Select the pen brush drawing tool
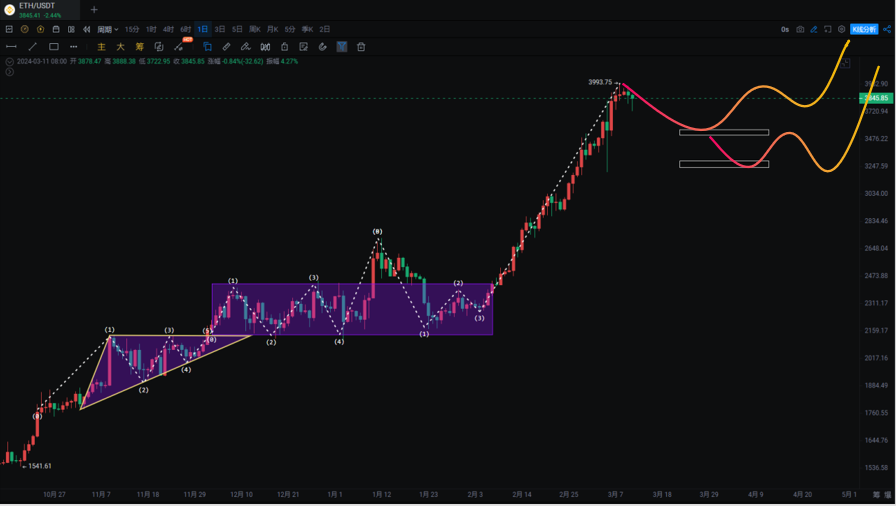Screen dimensions: 896x506 click(246, 47)
